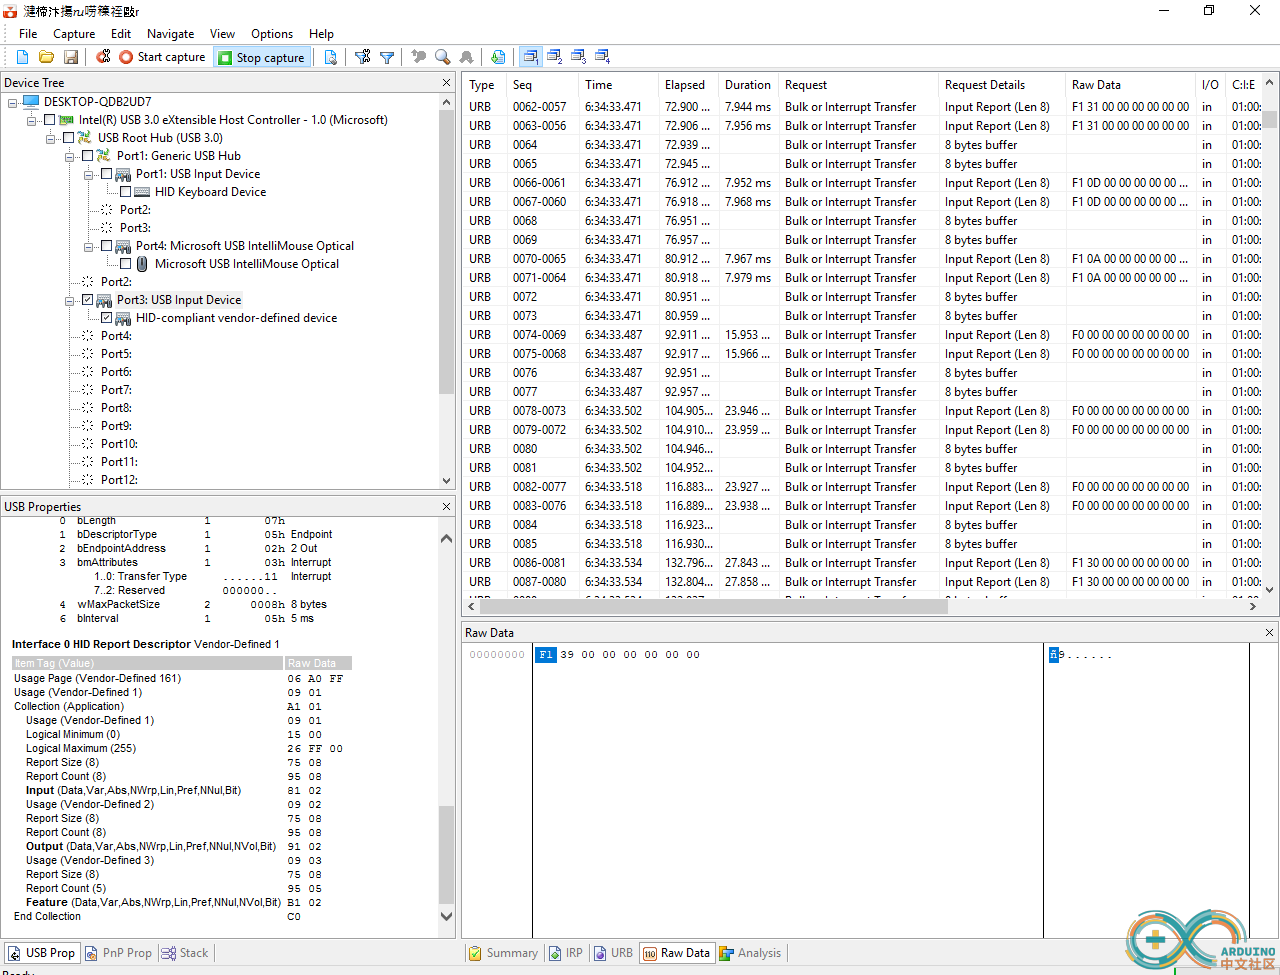The width and height of the screenshot is (1280, 975).
Task: Click the Find Next arrow icon
Action: (x=466, y=57)
